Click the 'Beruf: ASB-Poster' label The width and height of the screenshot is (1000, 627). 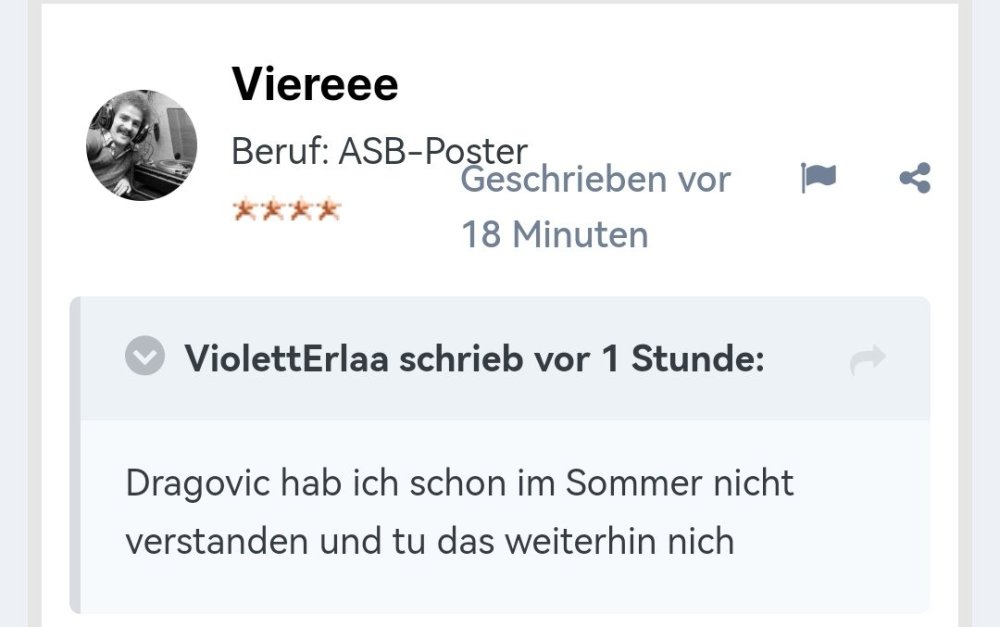click(379, 151)
